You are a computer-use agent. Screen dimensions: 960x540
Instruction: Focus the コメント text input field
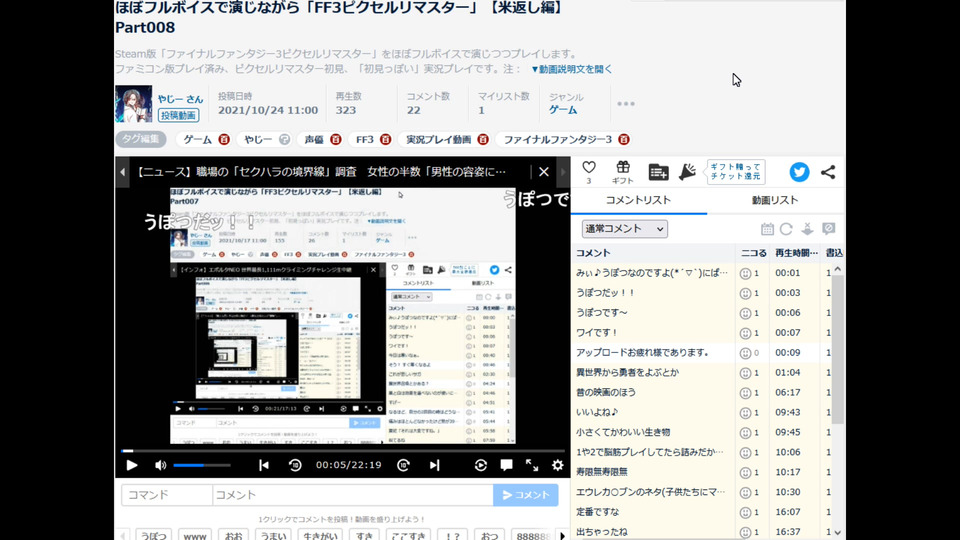click(353, 495)
